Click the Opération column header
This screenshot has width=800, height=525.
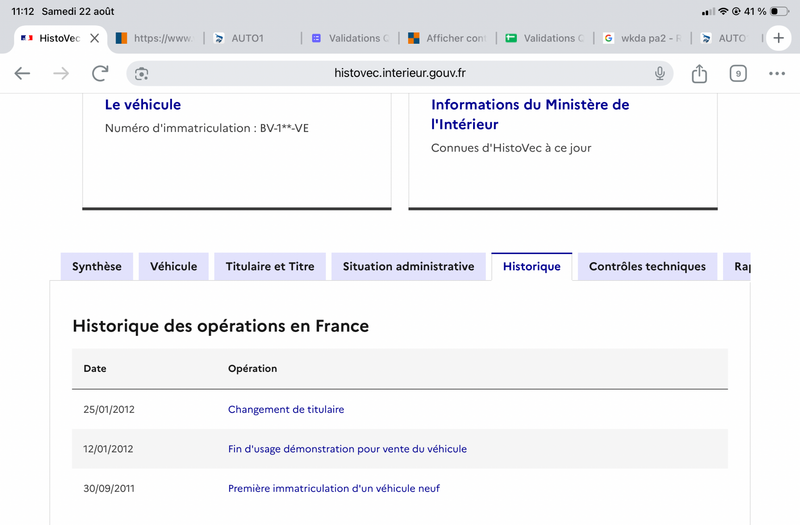click(x=253, y=368)
